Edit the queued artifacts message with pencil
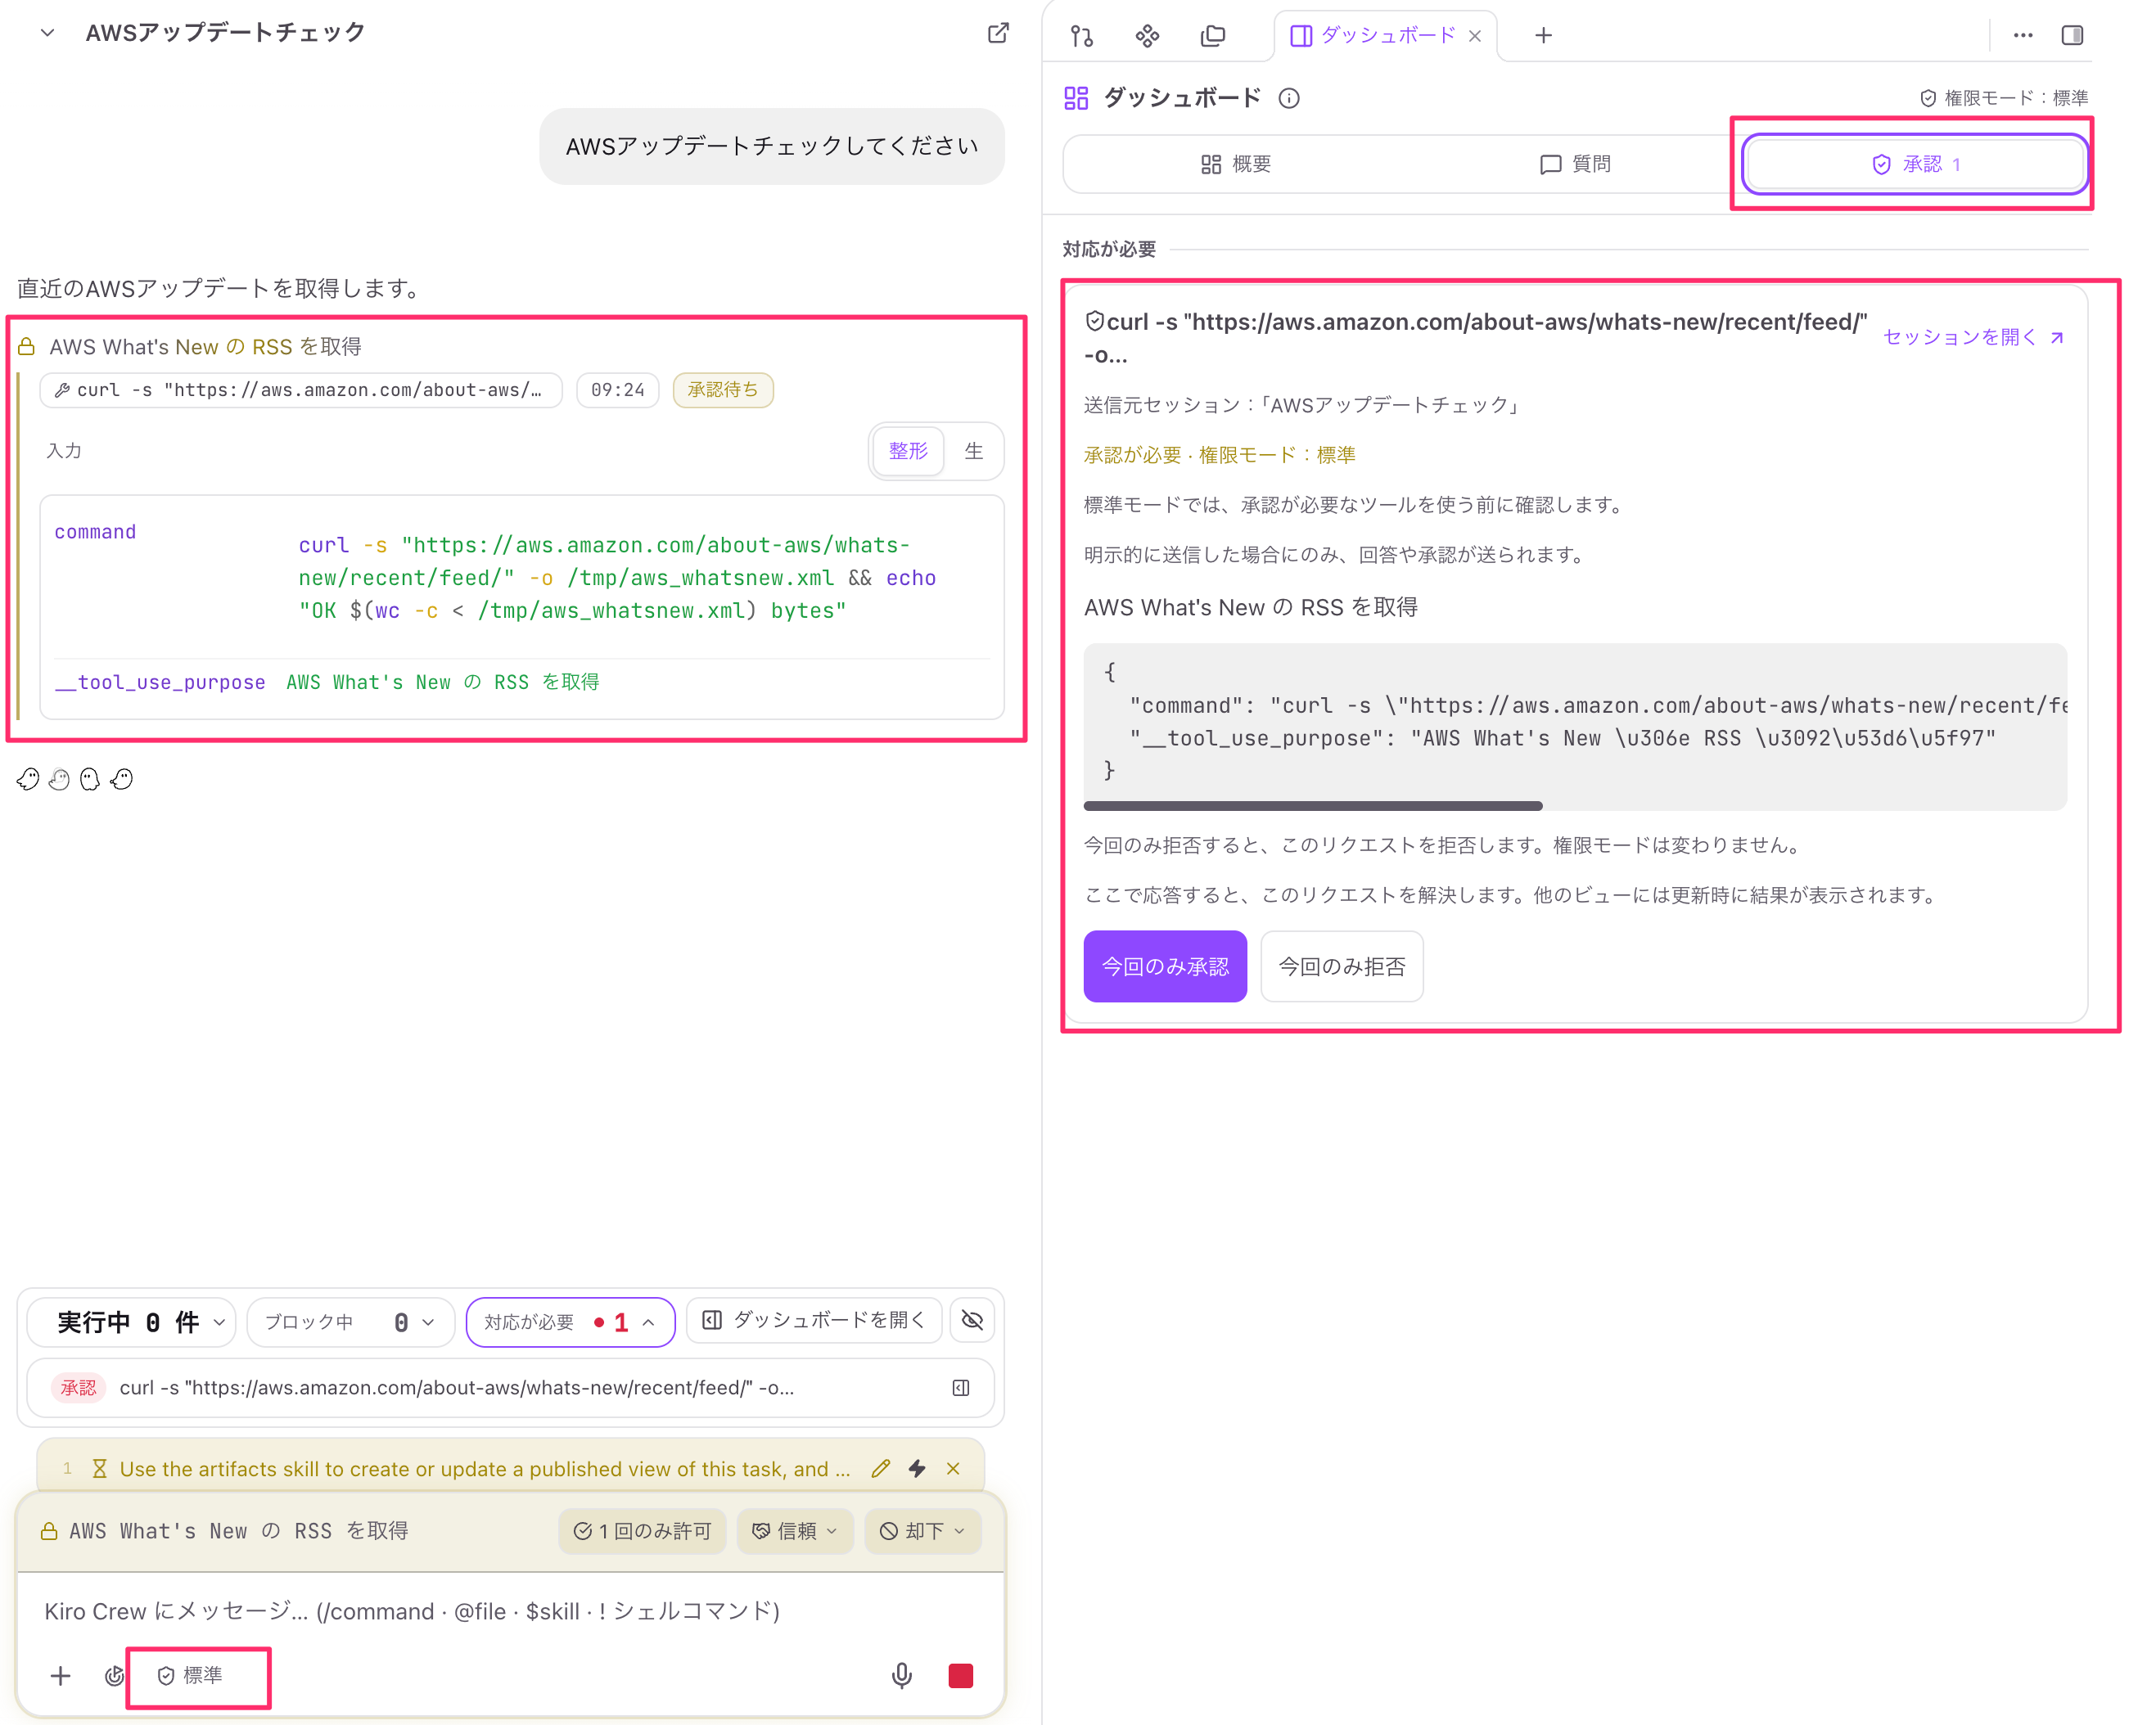The width and height of the screenshot is (2156, 1725). tap(880, 1469)
